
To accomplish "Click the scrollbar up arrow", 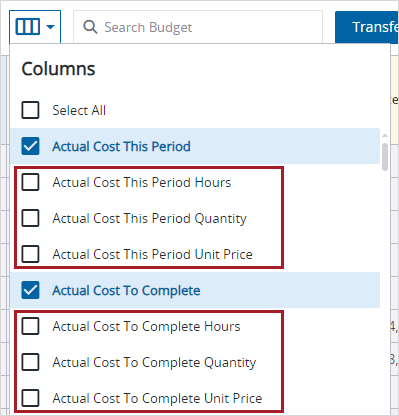I will [x=385, y=135].
